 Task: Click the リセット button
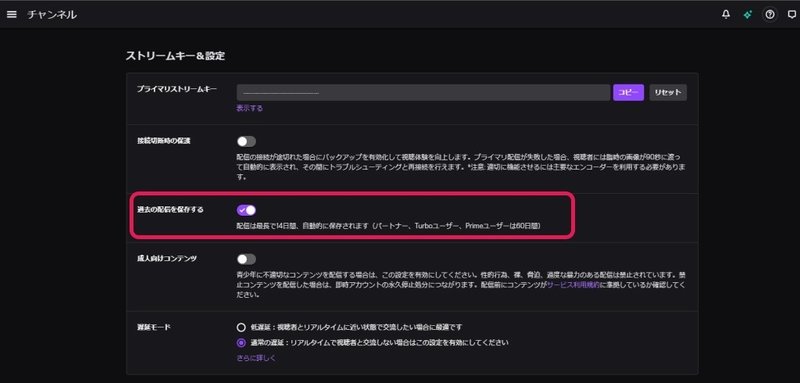pos(668,92)
